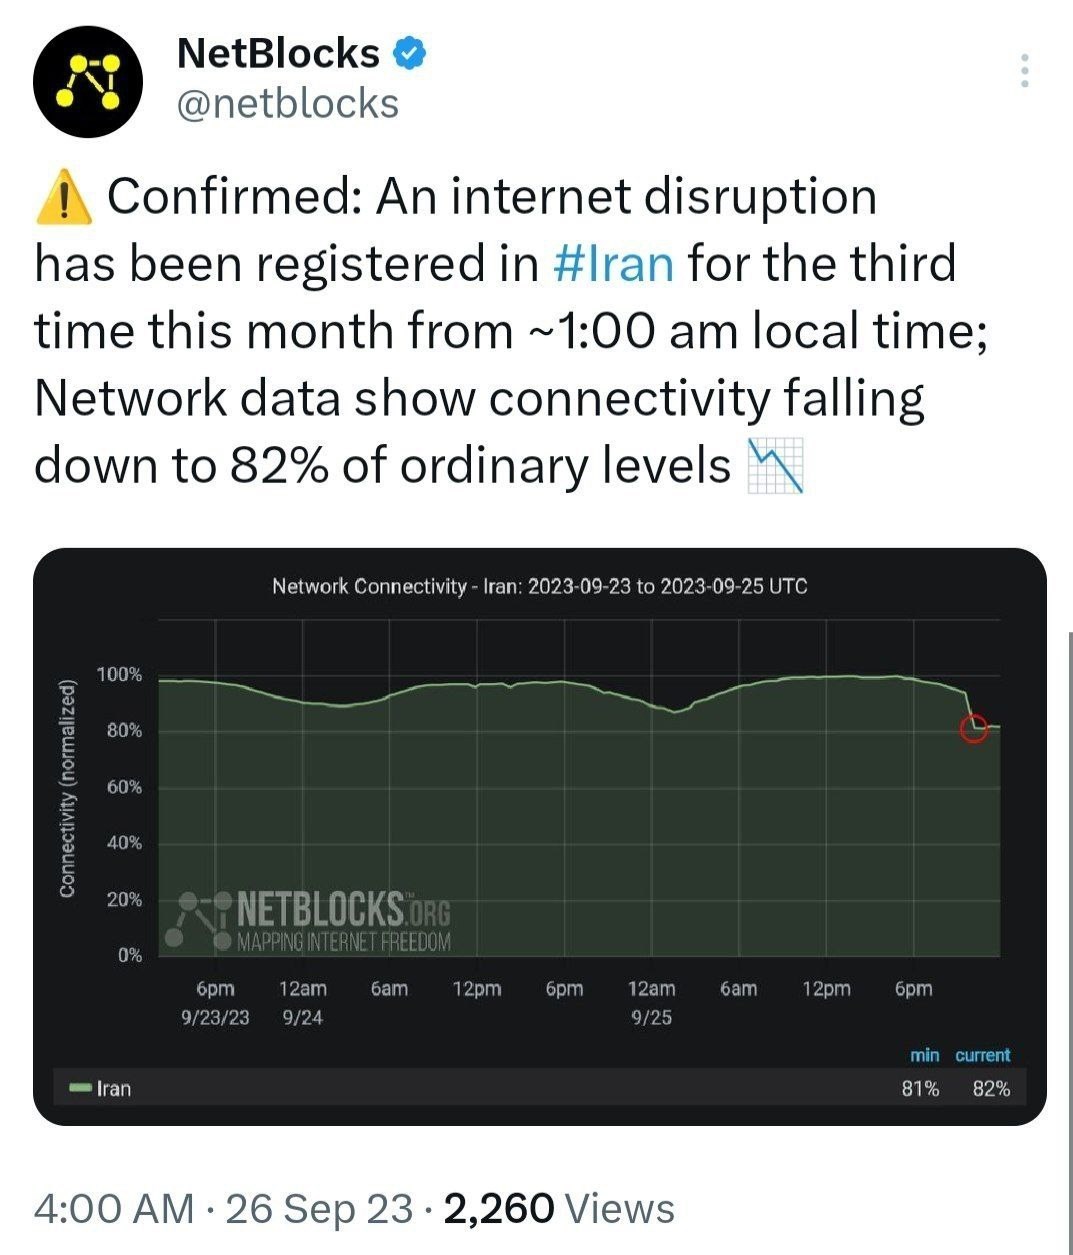Sort legend by the min column
Image resolution: width=1073 pixels, height=1255 pixels.
click(924, 1055)
